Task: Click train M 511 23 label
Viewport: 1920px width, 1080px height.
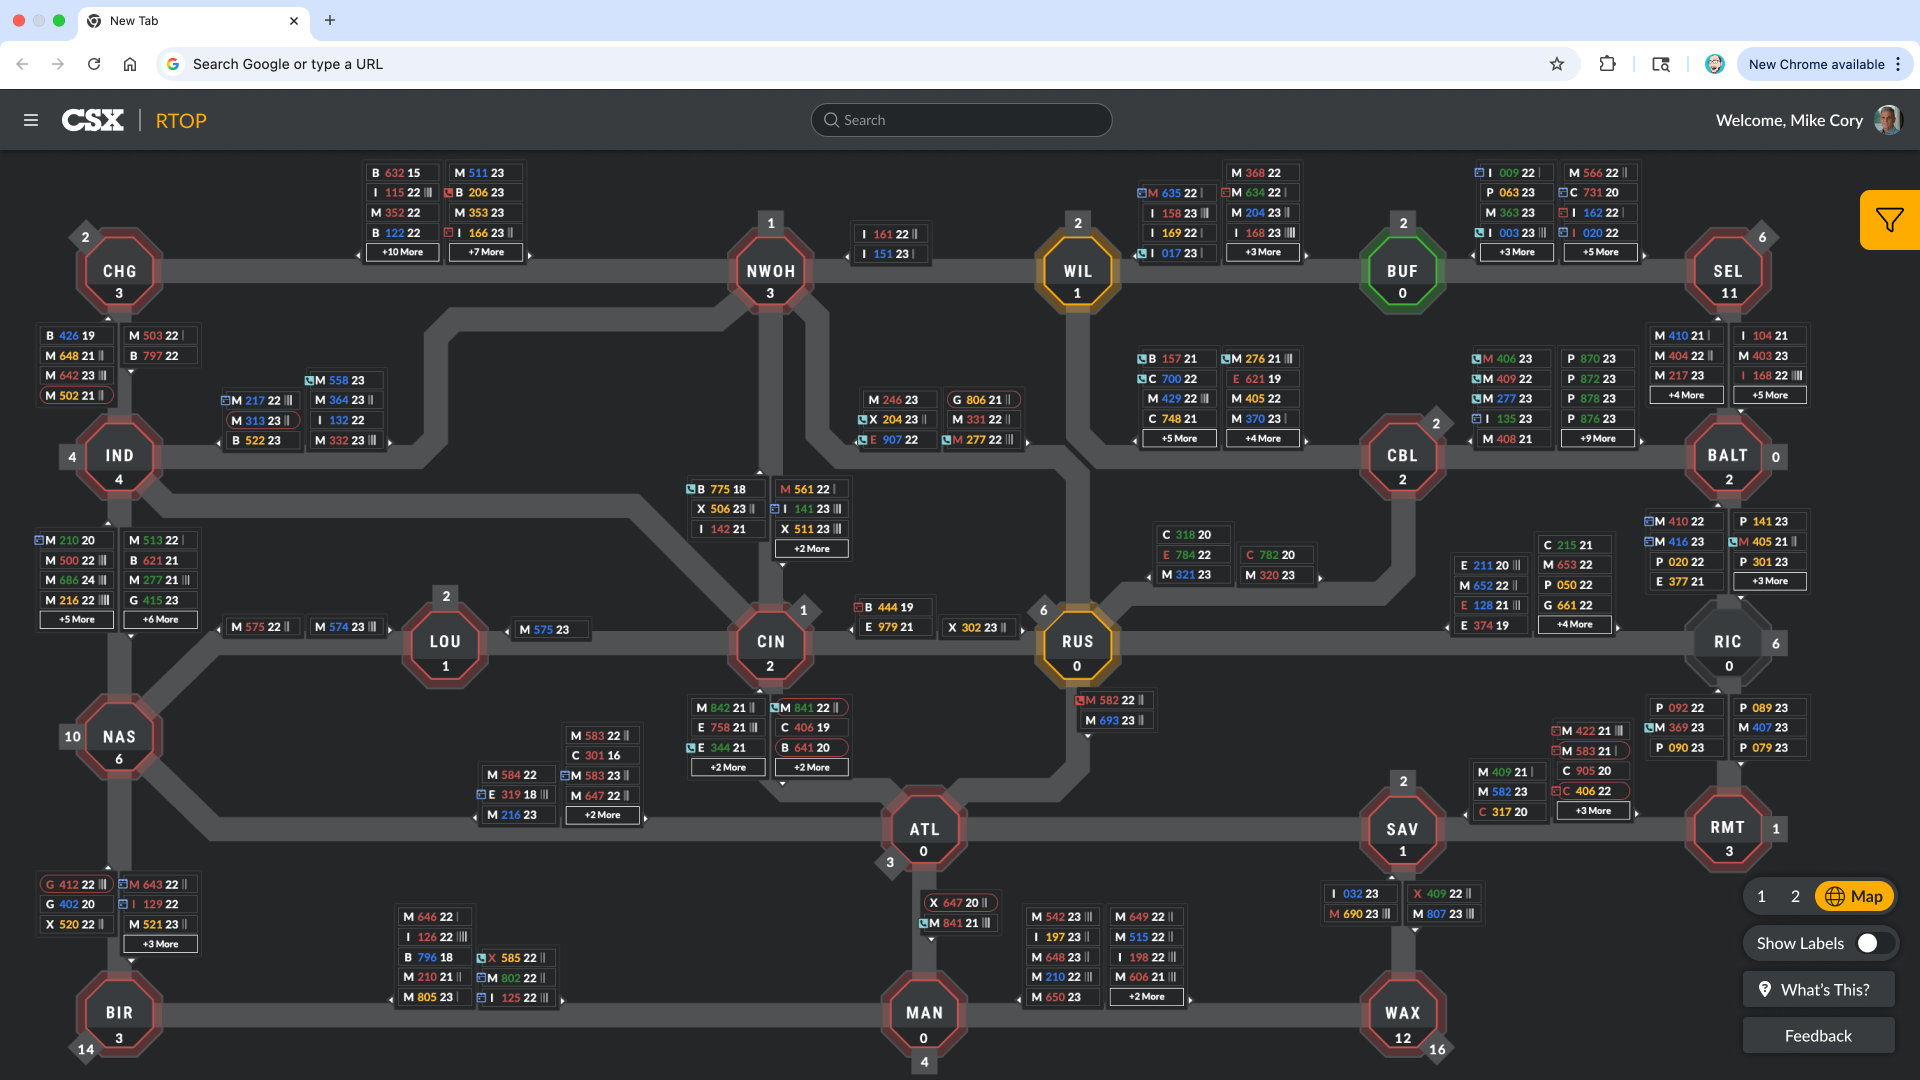Action: (x=486, y=173)
